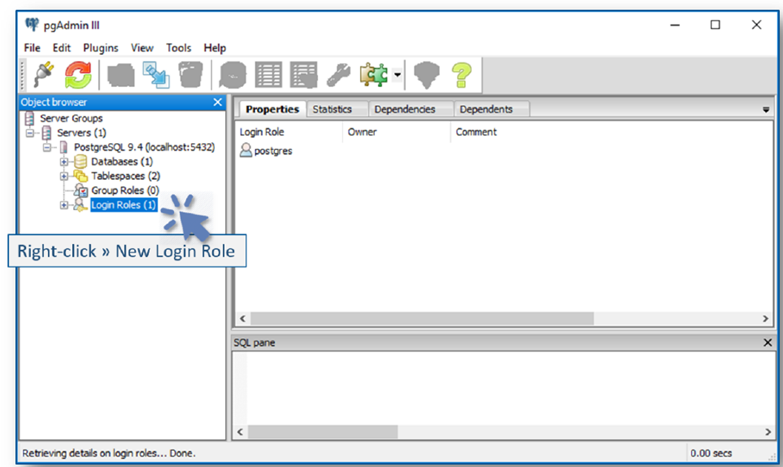Click the Drop object trash icon

point(190,75)
